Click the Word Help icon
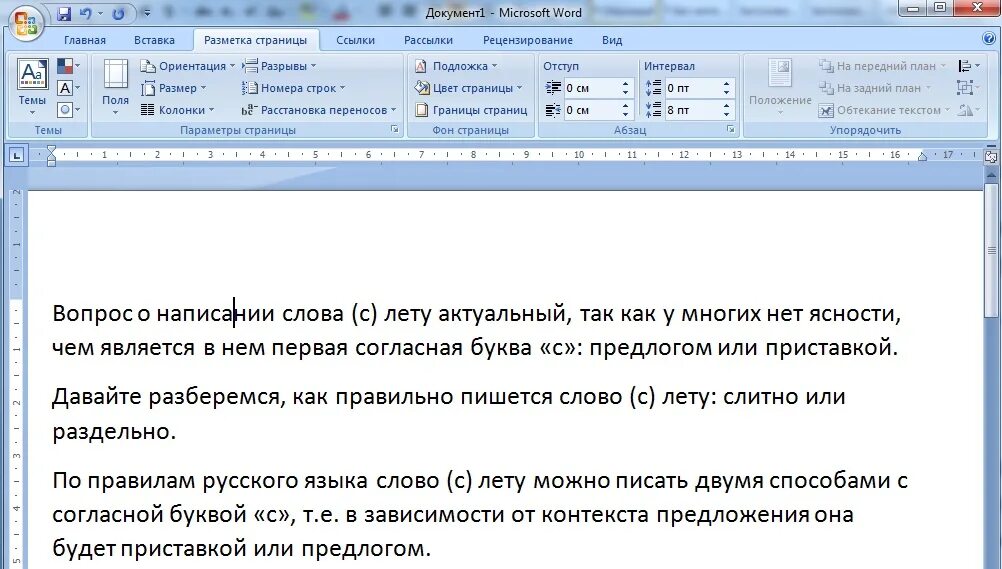This screenshot has width=1002, height=569. click(989, 39)
